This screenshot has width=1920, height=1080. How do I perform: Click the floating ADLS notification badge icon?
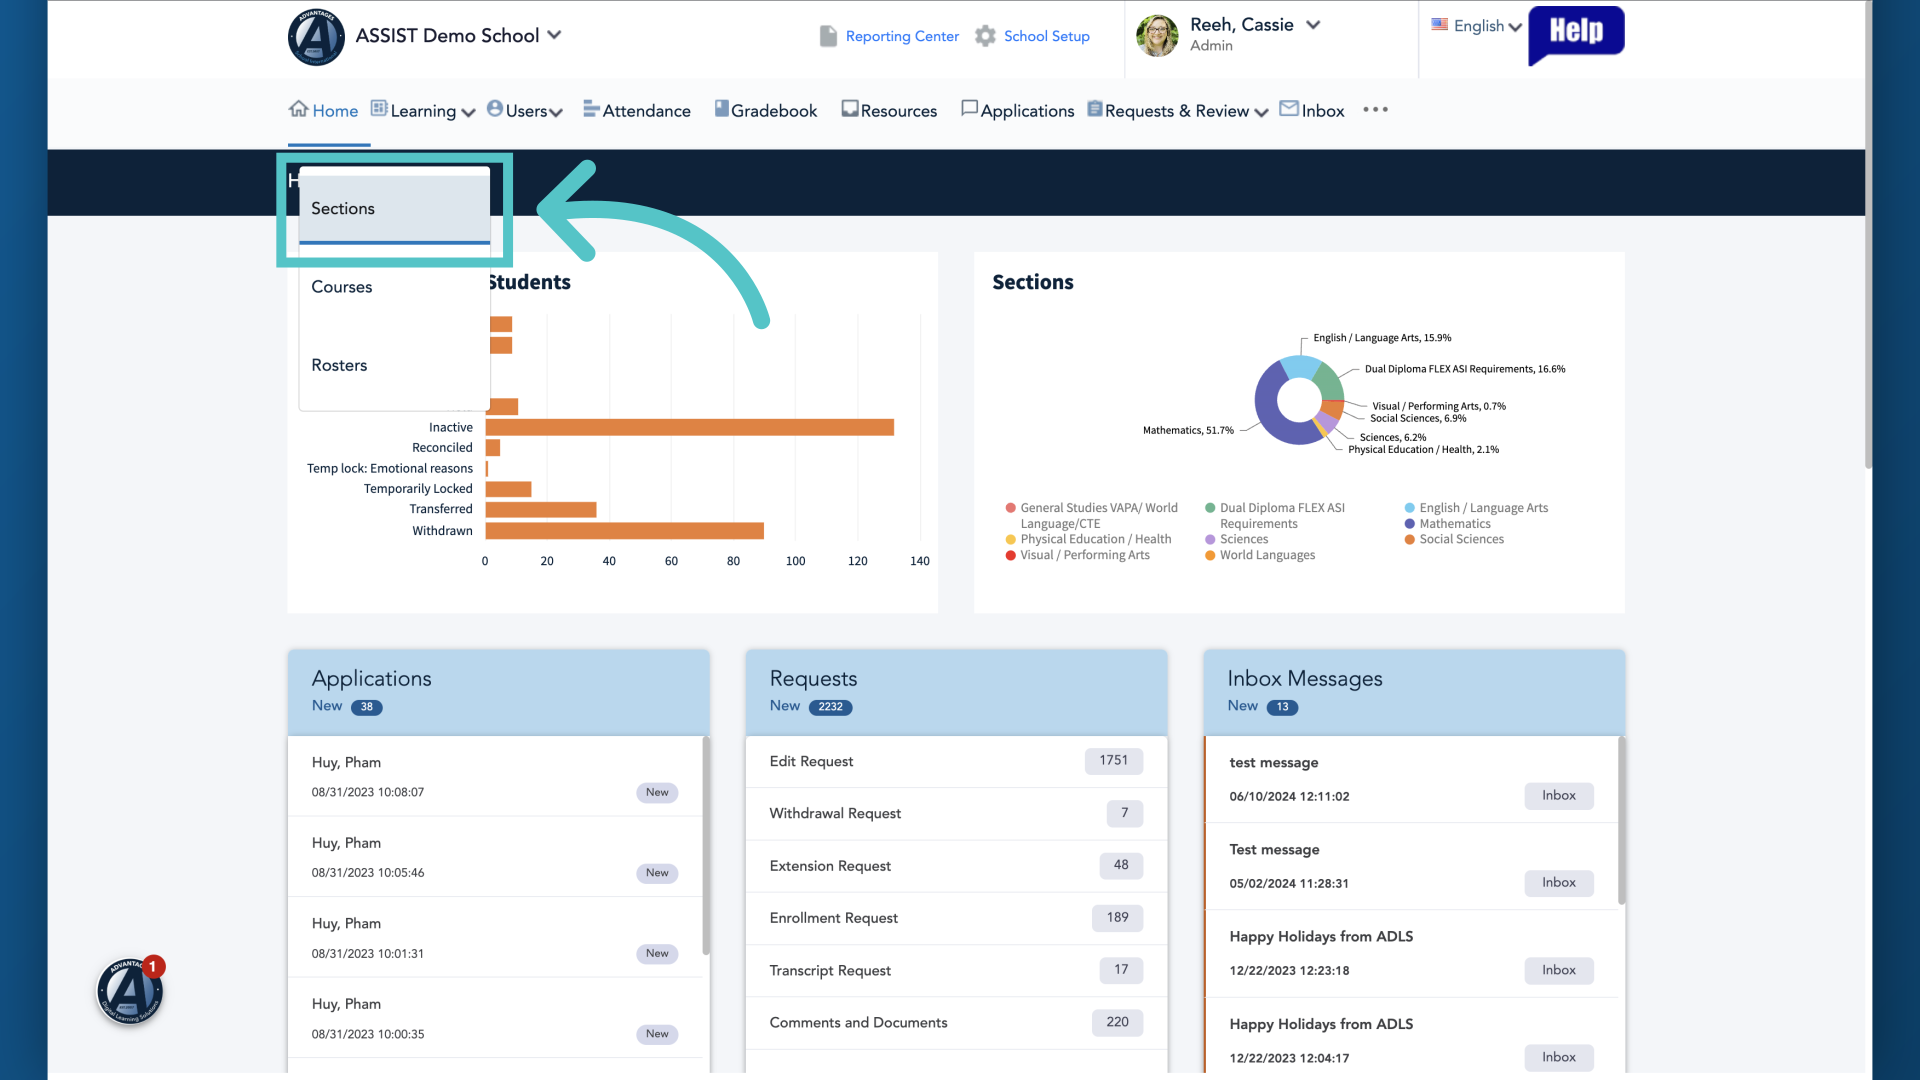pos(130,990)
